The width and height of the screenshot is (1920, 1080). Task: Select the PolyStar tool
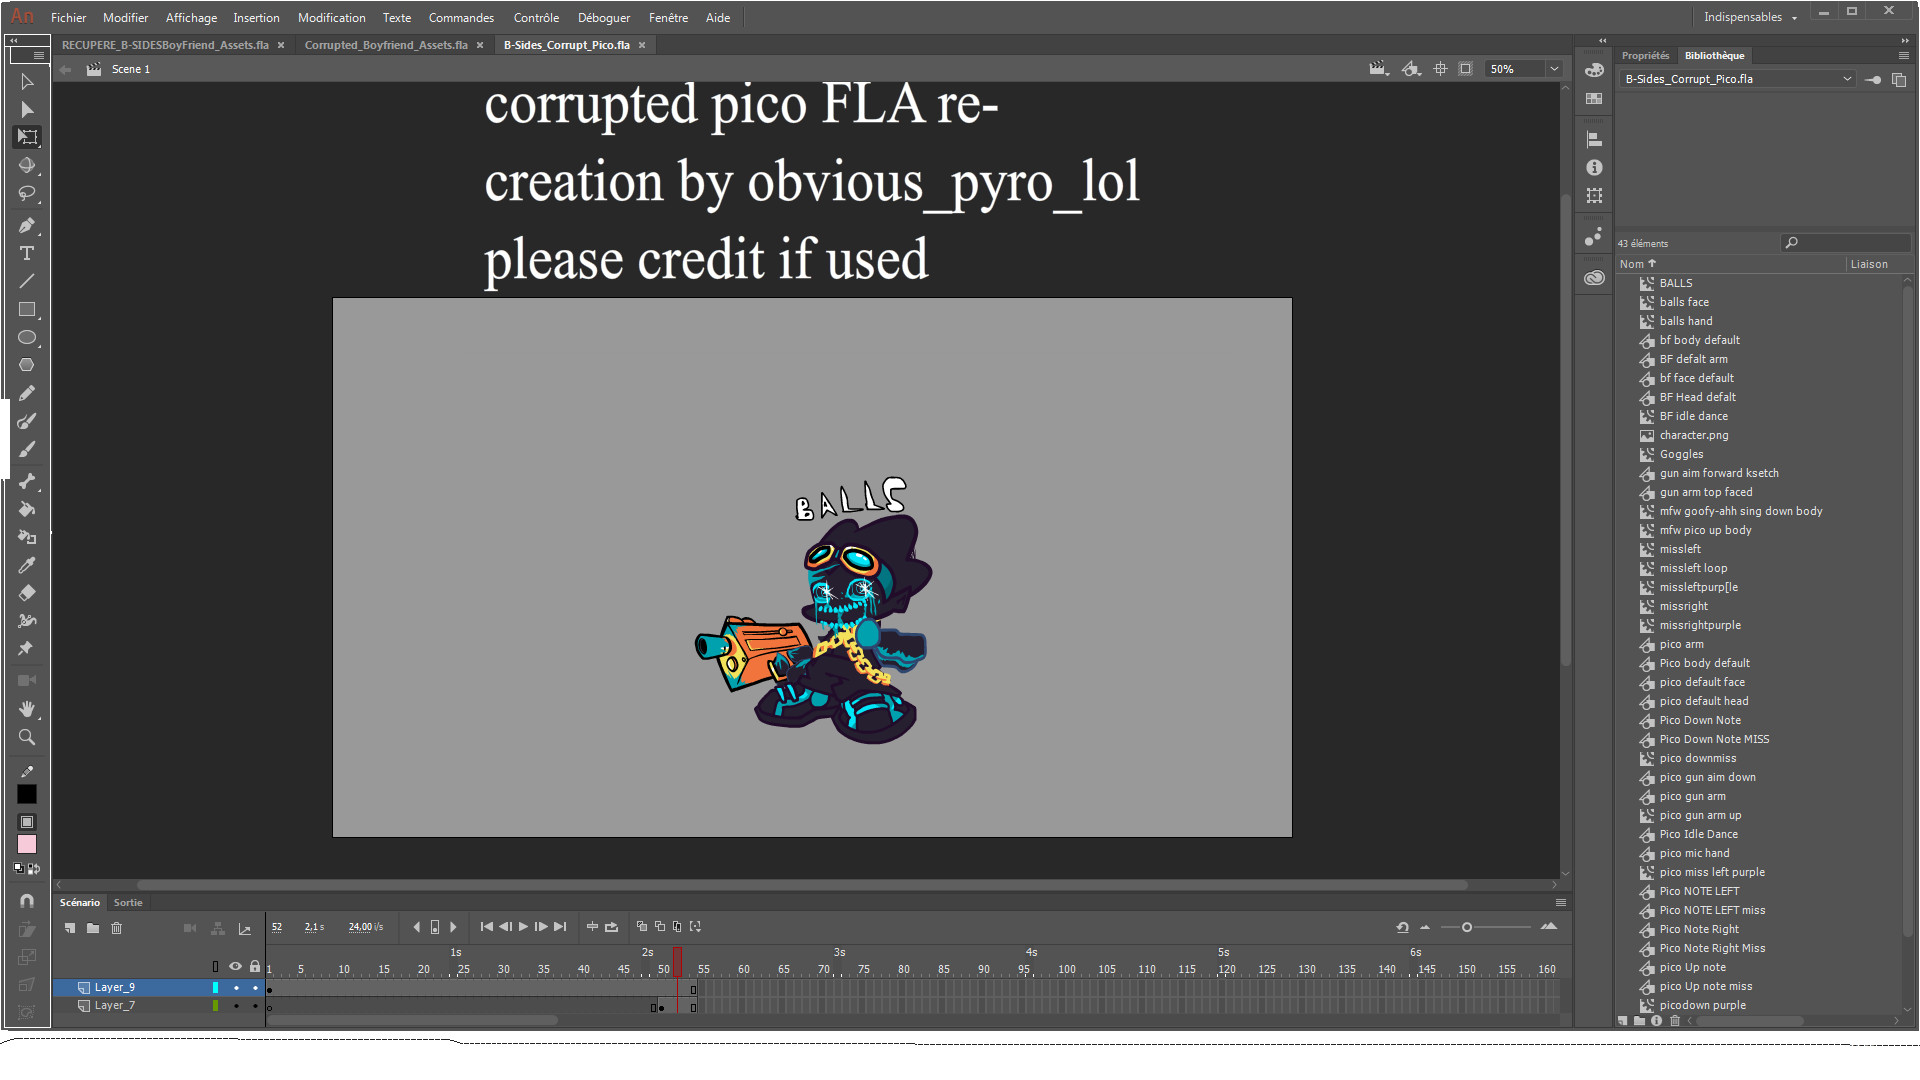(27, 365)
